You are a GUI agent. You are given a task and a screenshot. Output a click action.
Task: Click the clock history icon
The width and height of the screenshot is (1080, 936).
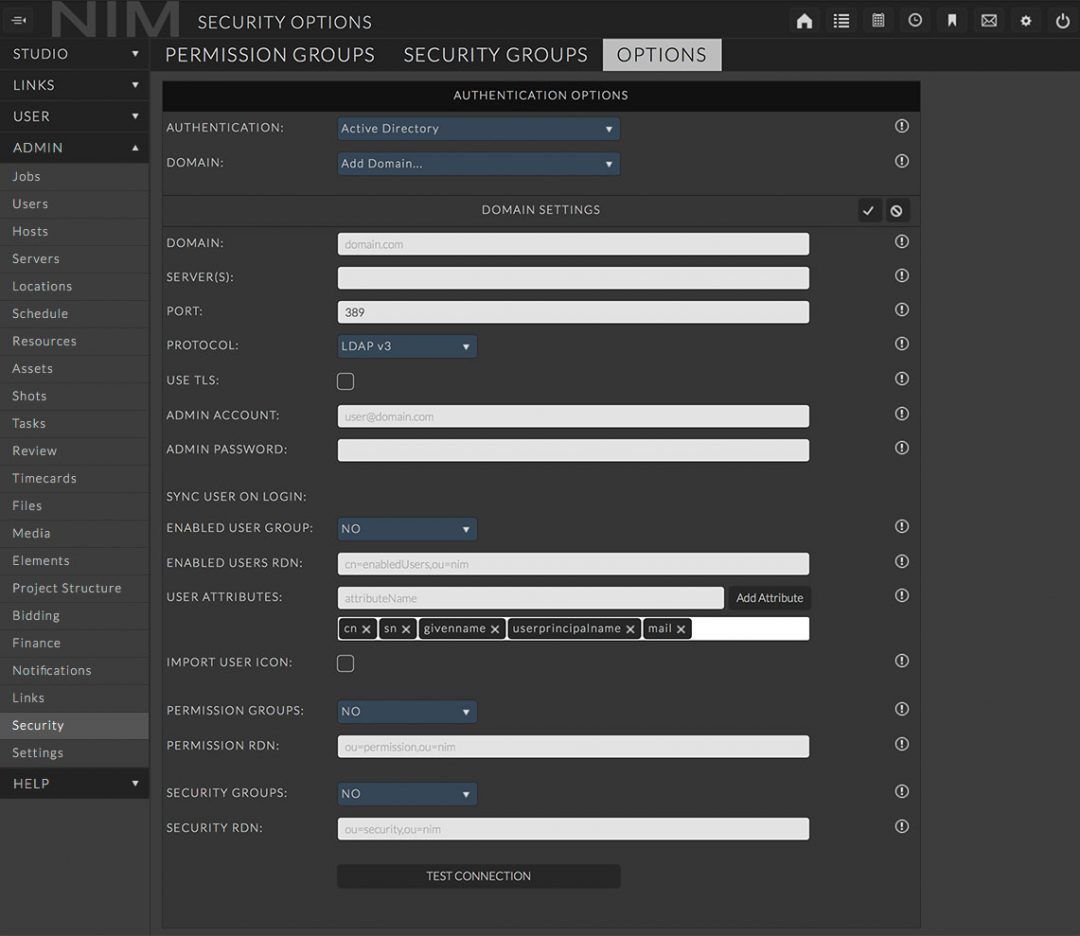point(915,20)
